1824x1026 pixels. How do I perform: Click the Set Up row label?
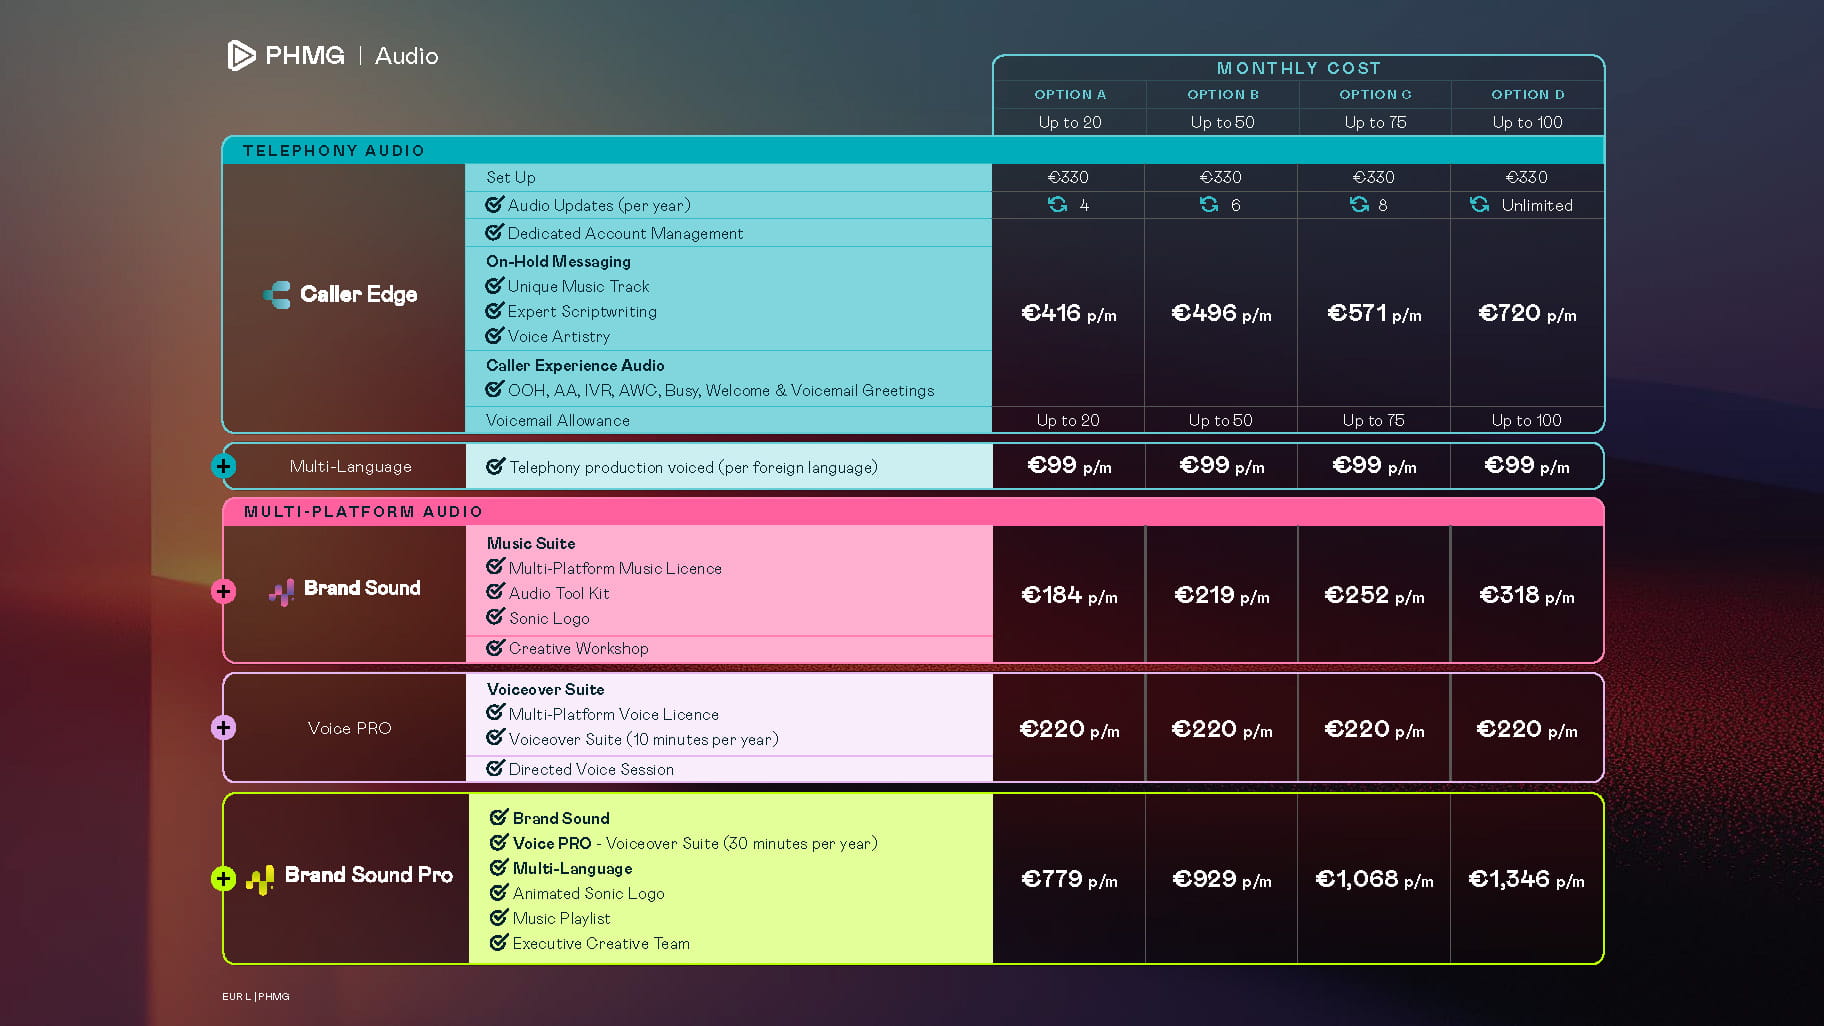(x=511, y=177)
